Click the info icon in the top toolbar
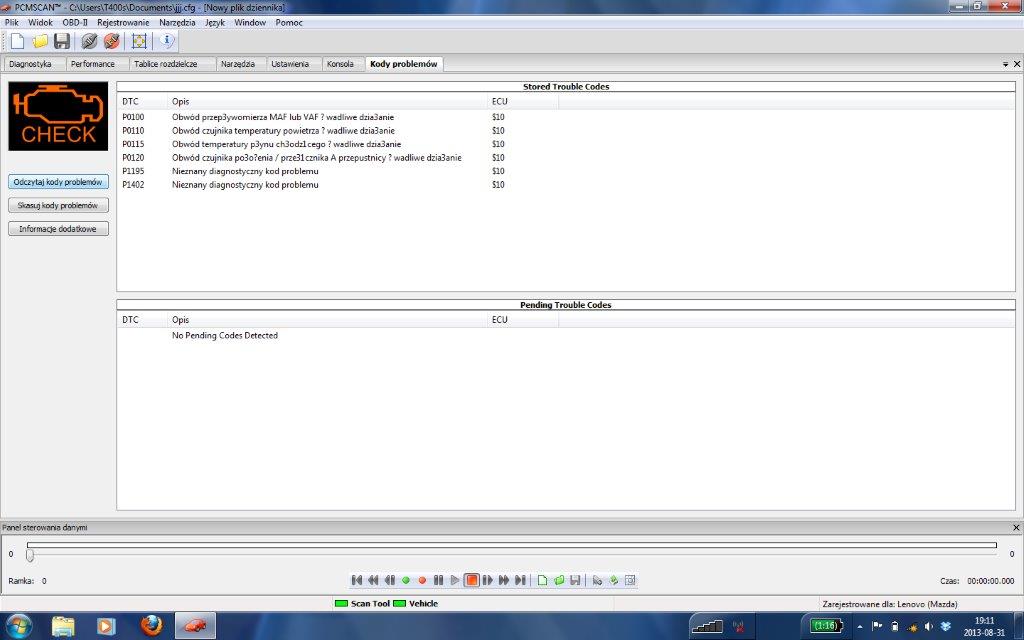1024x640 pixels. pos(167,41)
